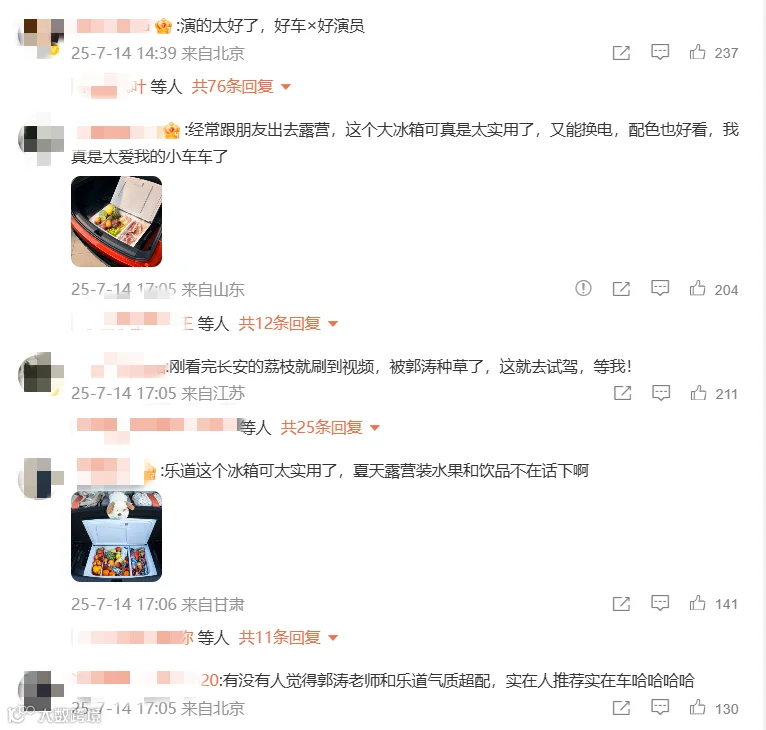Share the comment from Shandong

point(621,289)
